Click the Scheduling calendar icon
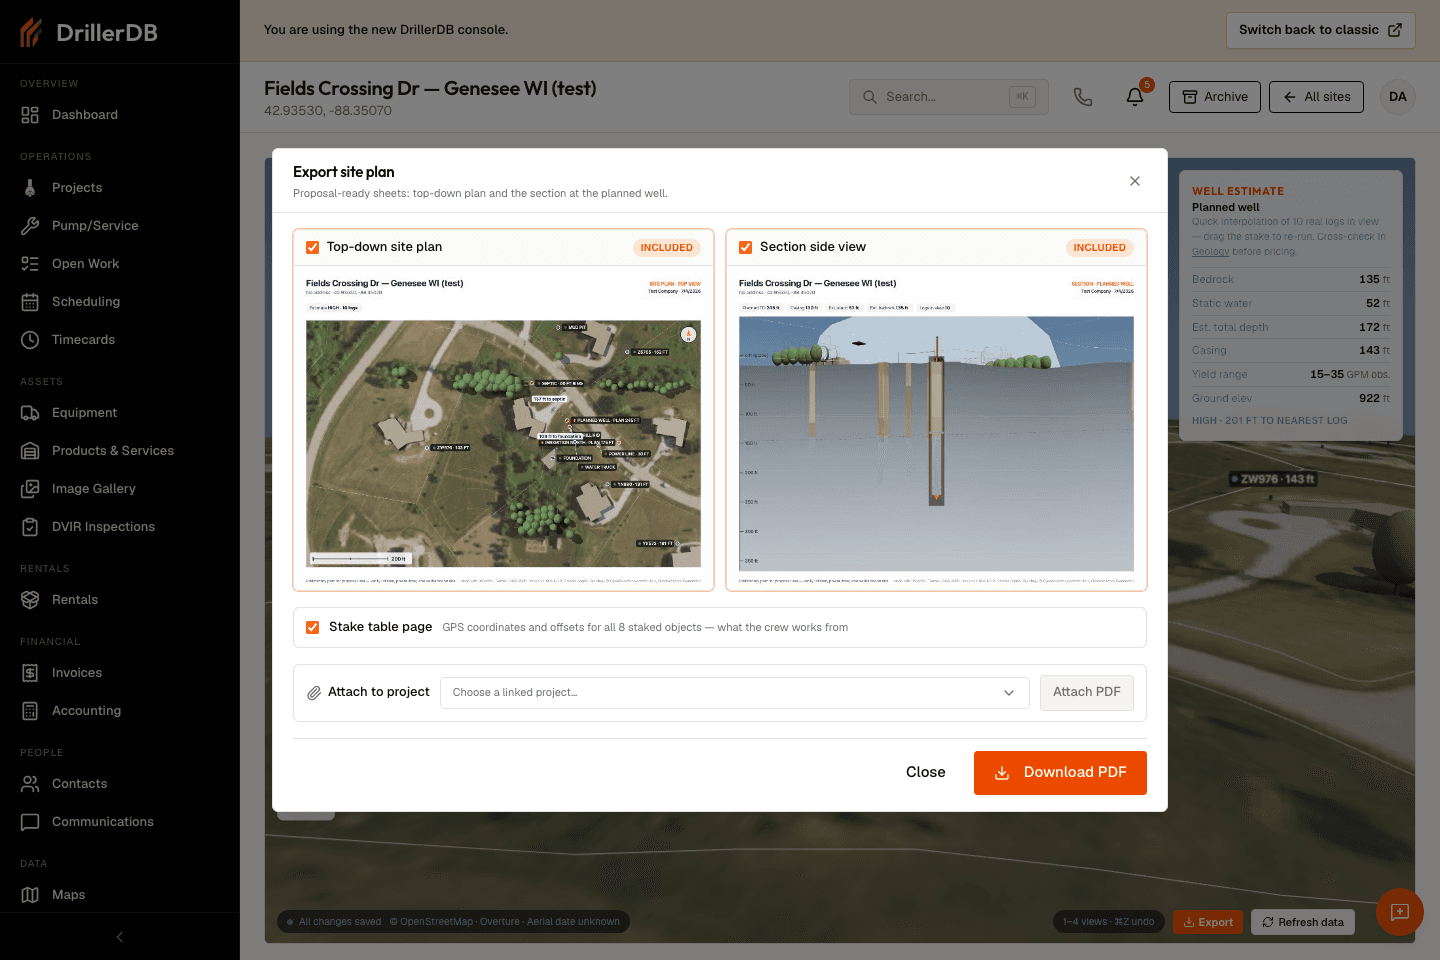The height and width of the screenshot is (960, 1440). pos(30,302)
